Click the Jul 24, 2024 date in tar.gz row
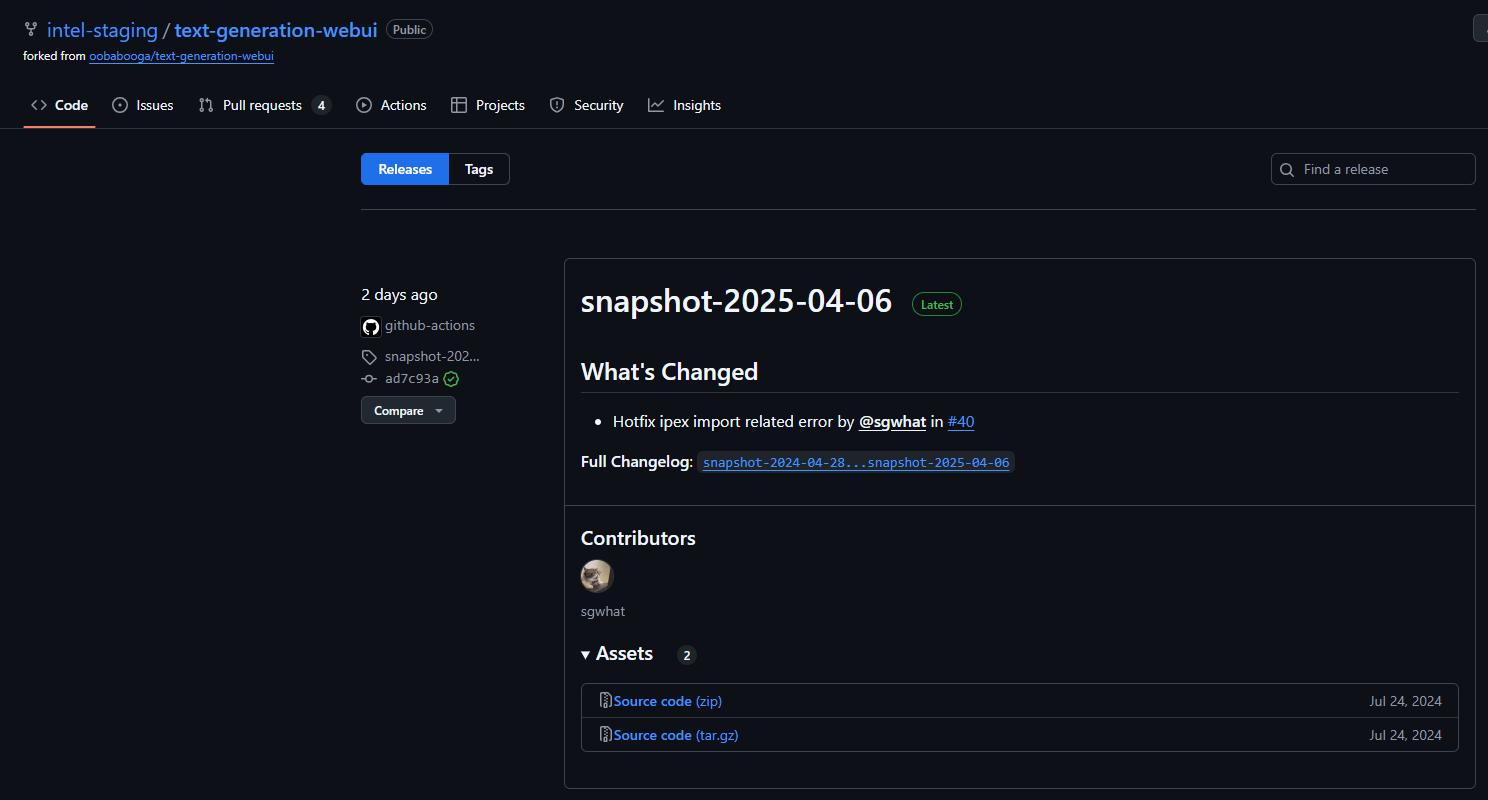1488x800 pixels. click(1405, 735)
